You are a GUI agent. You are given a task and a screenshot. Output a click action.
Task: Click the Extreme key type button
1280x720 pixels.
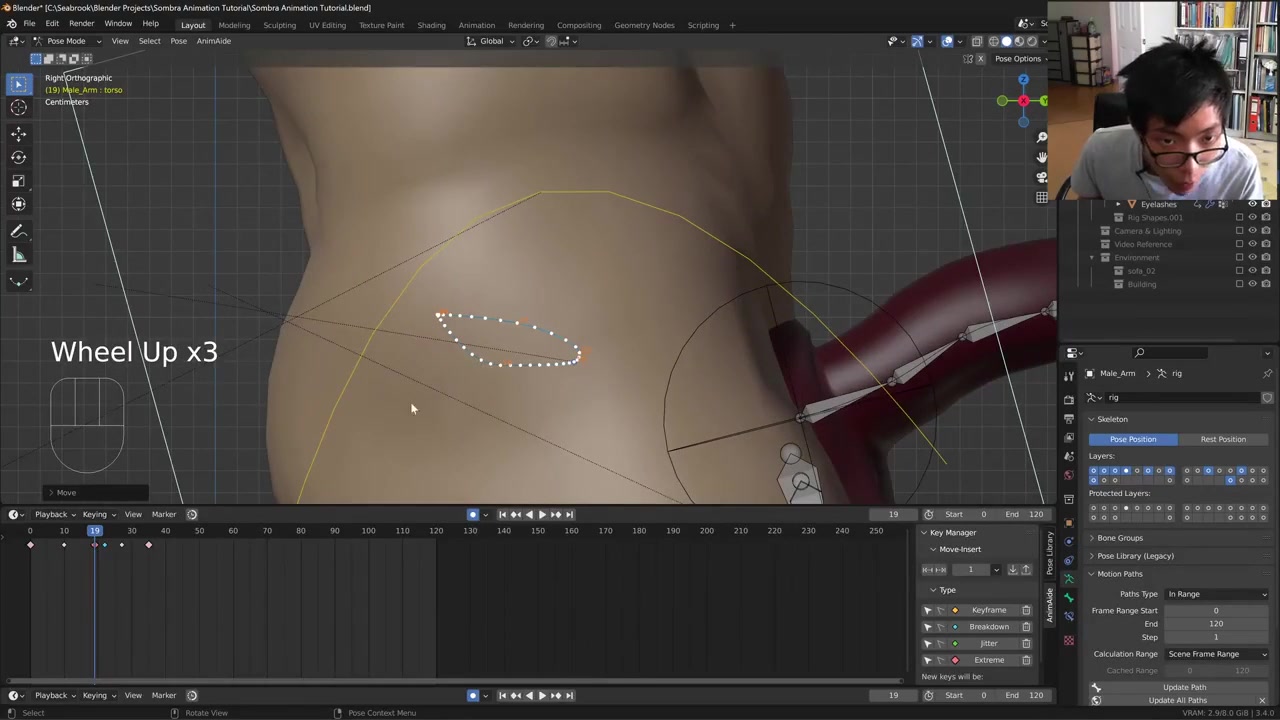coord(988,660)
